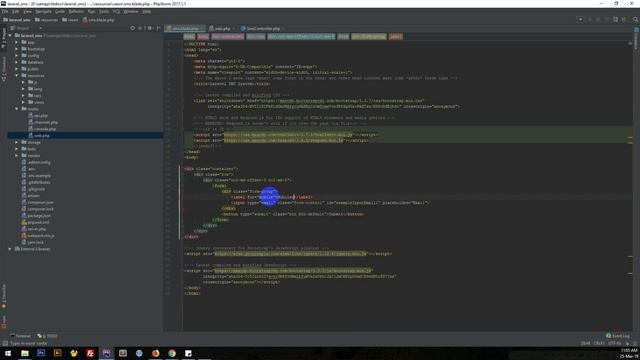Open the Help menu
This screenshot has height=360, width=640.
(147, 11)
